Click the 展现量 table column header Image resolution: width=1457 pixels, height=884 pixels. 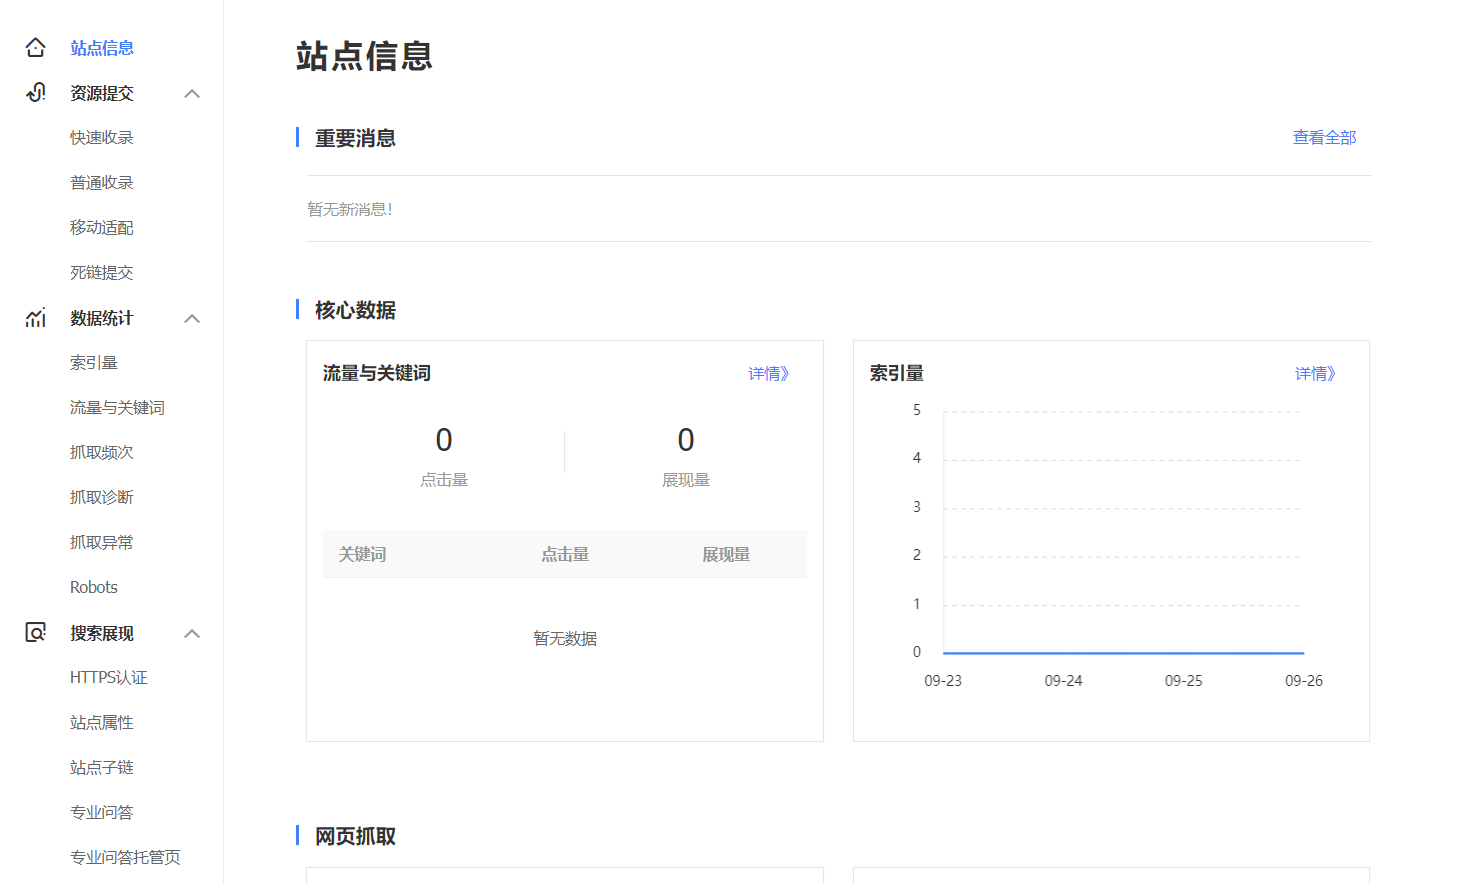726,554
